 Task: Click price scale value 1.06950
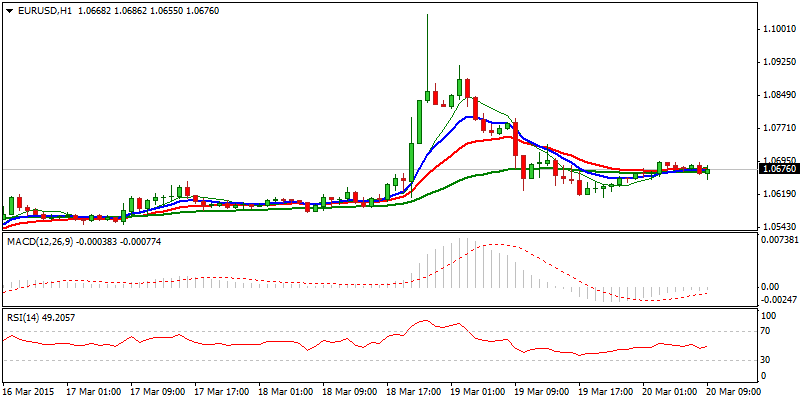(779, 160)
